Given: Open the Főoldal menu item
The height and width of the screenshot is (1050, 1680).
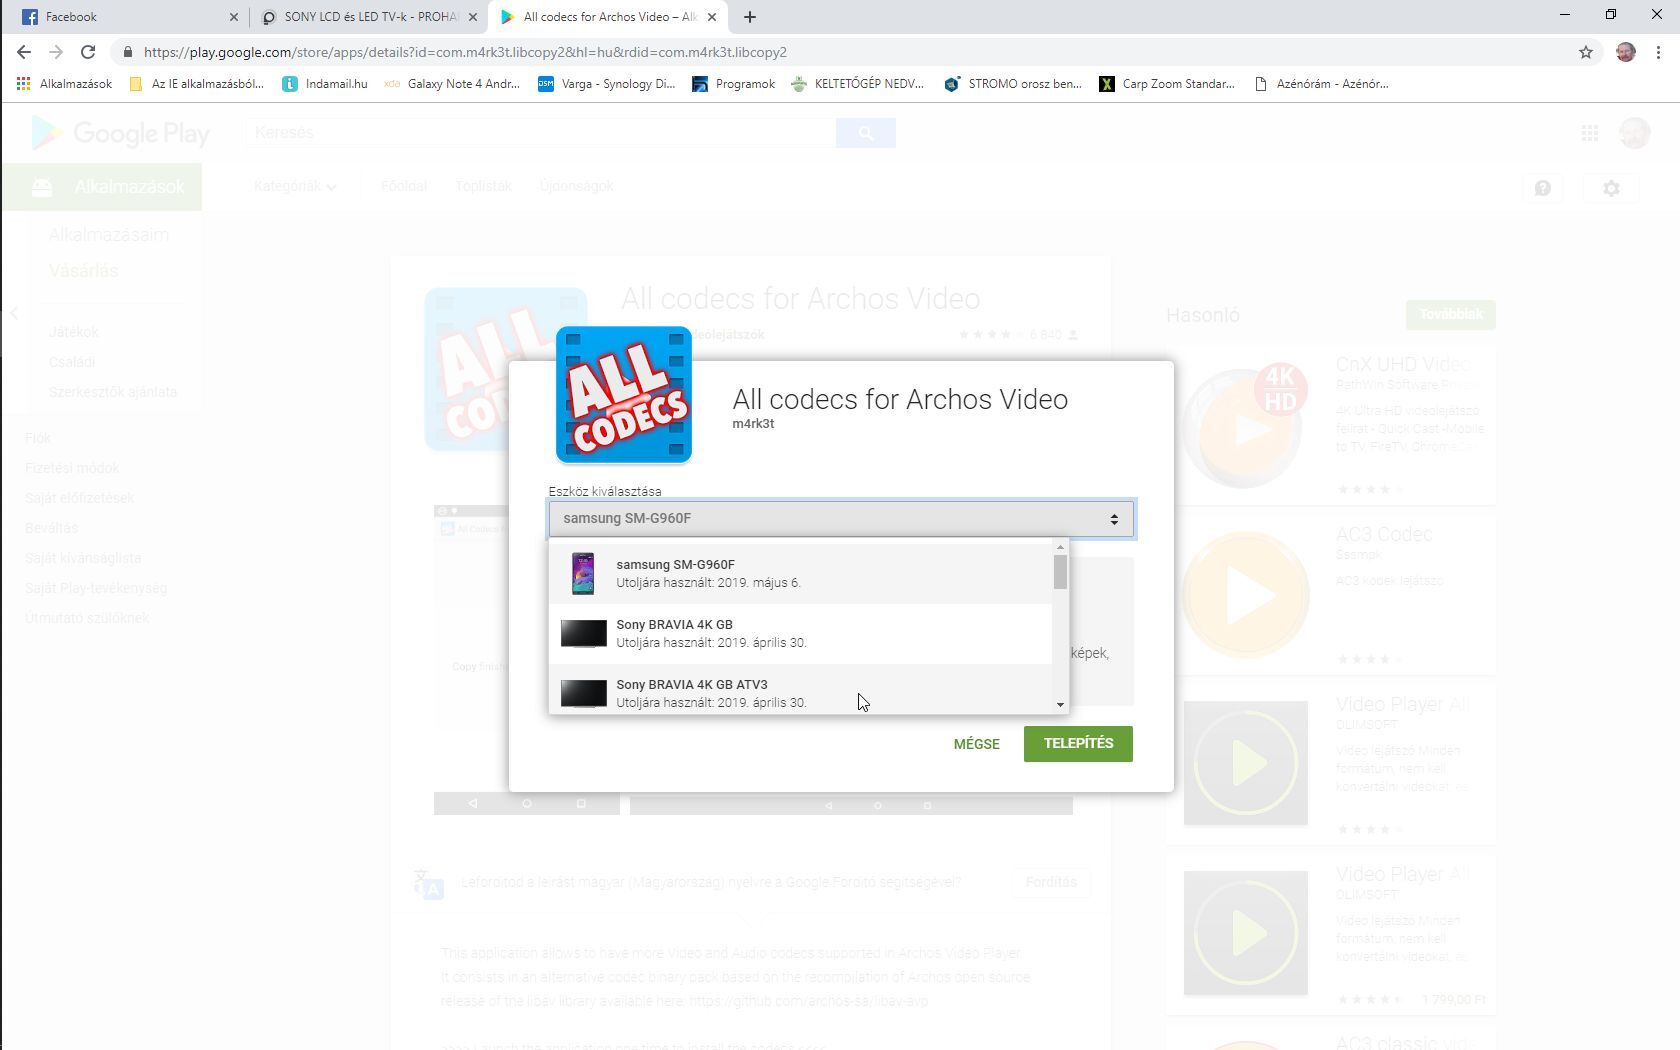Looking at the screenshot, I should point(404,186).
